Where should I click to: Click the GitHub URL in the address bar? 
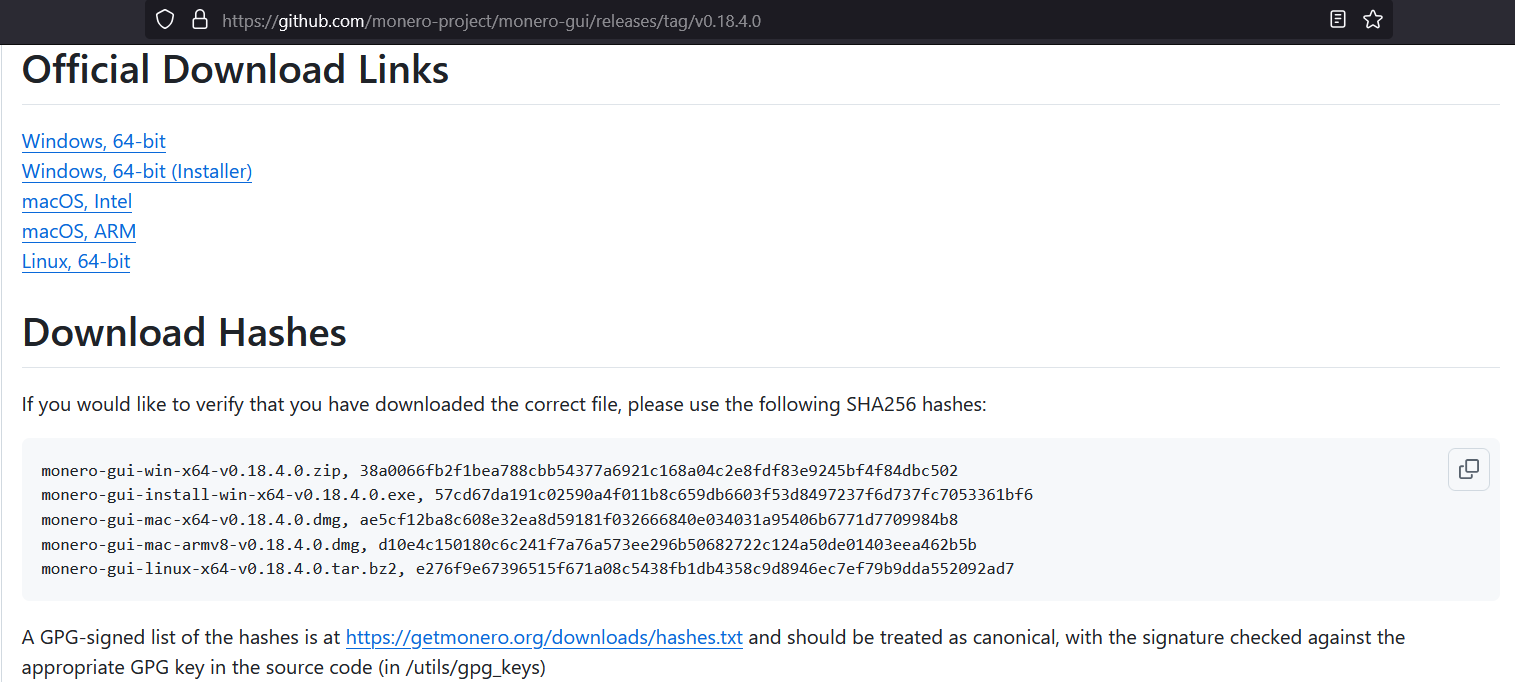pos(491,20)
